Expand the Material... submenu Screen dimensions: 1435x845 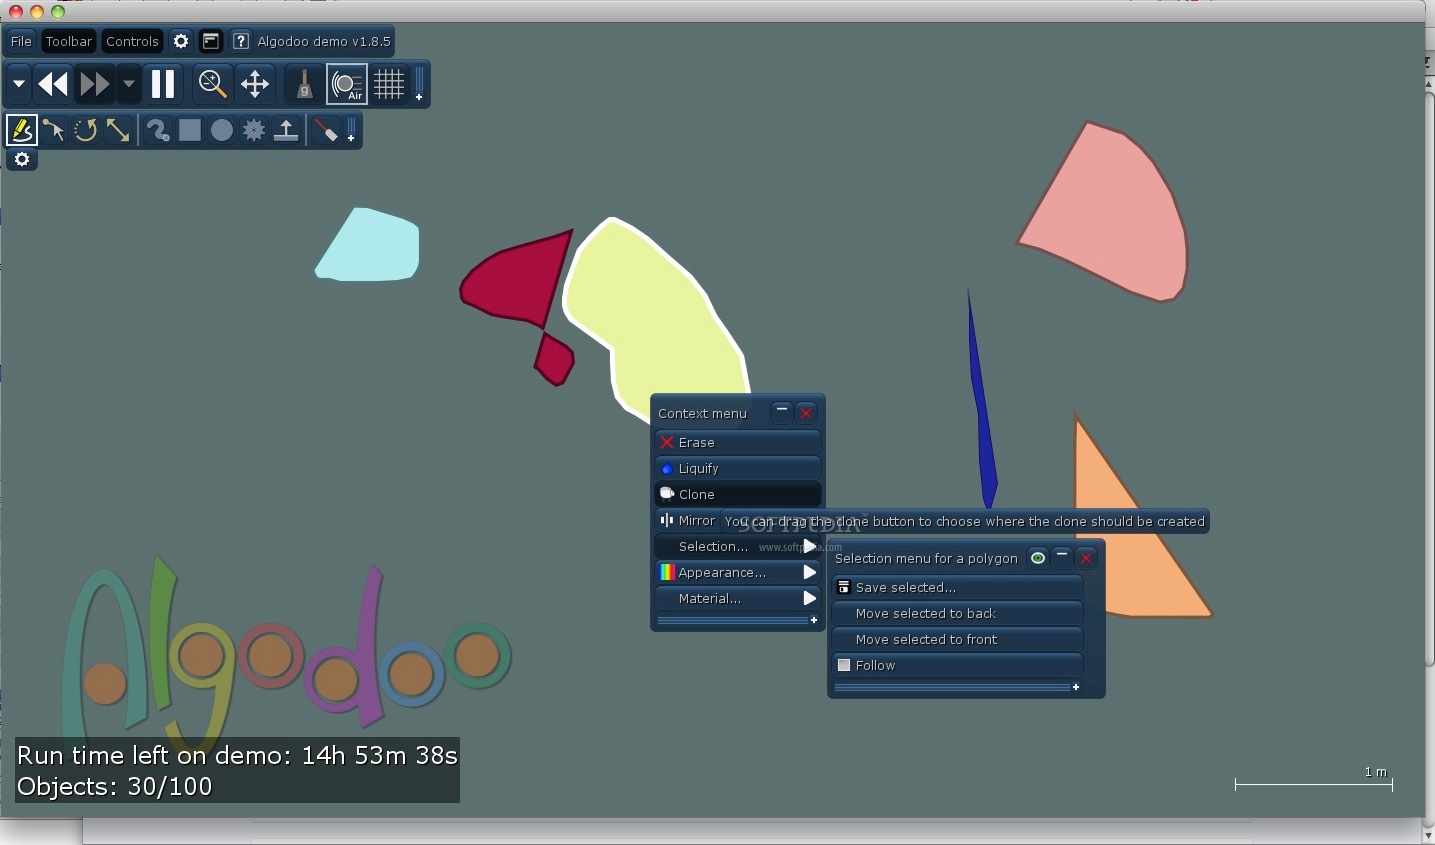[x=738, y=598]
